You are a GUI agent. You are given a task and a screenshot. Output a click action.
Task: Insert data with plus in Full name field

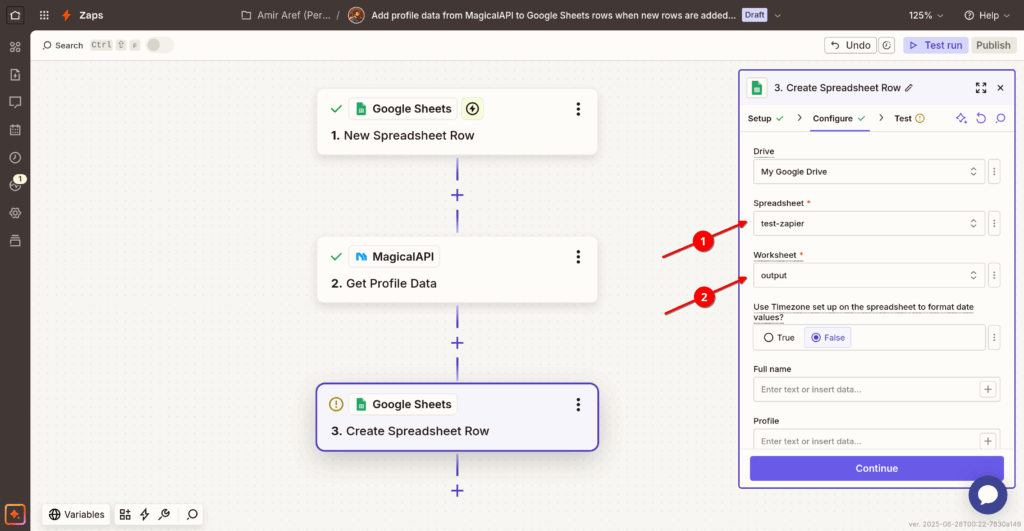click(987, 389)
